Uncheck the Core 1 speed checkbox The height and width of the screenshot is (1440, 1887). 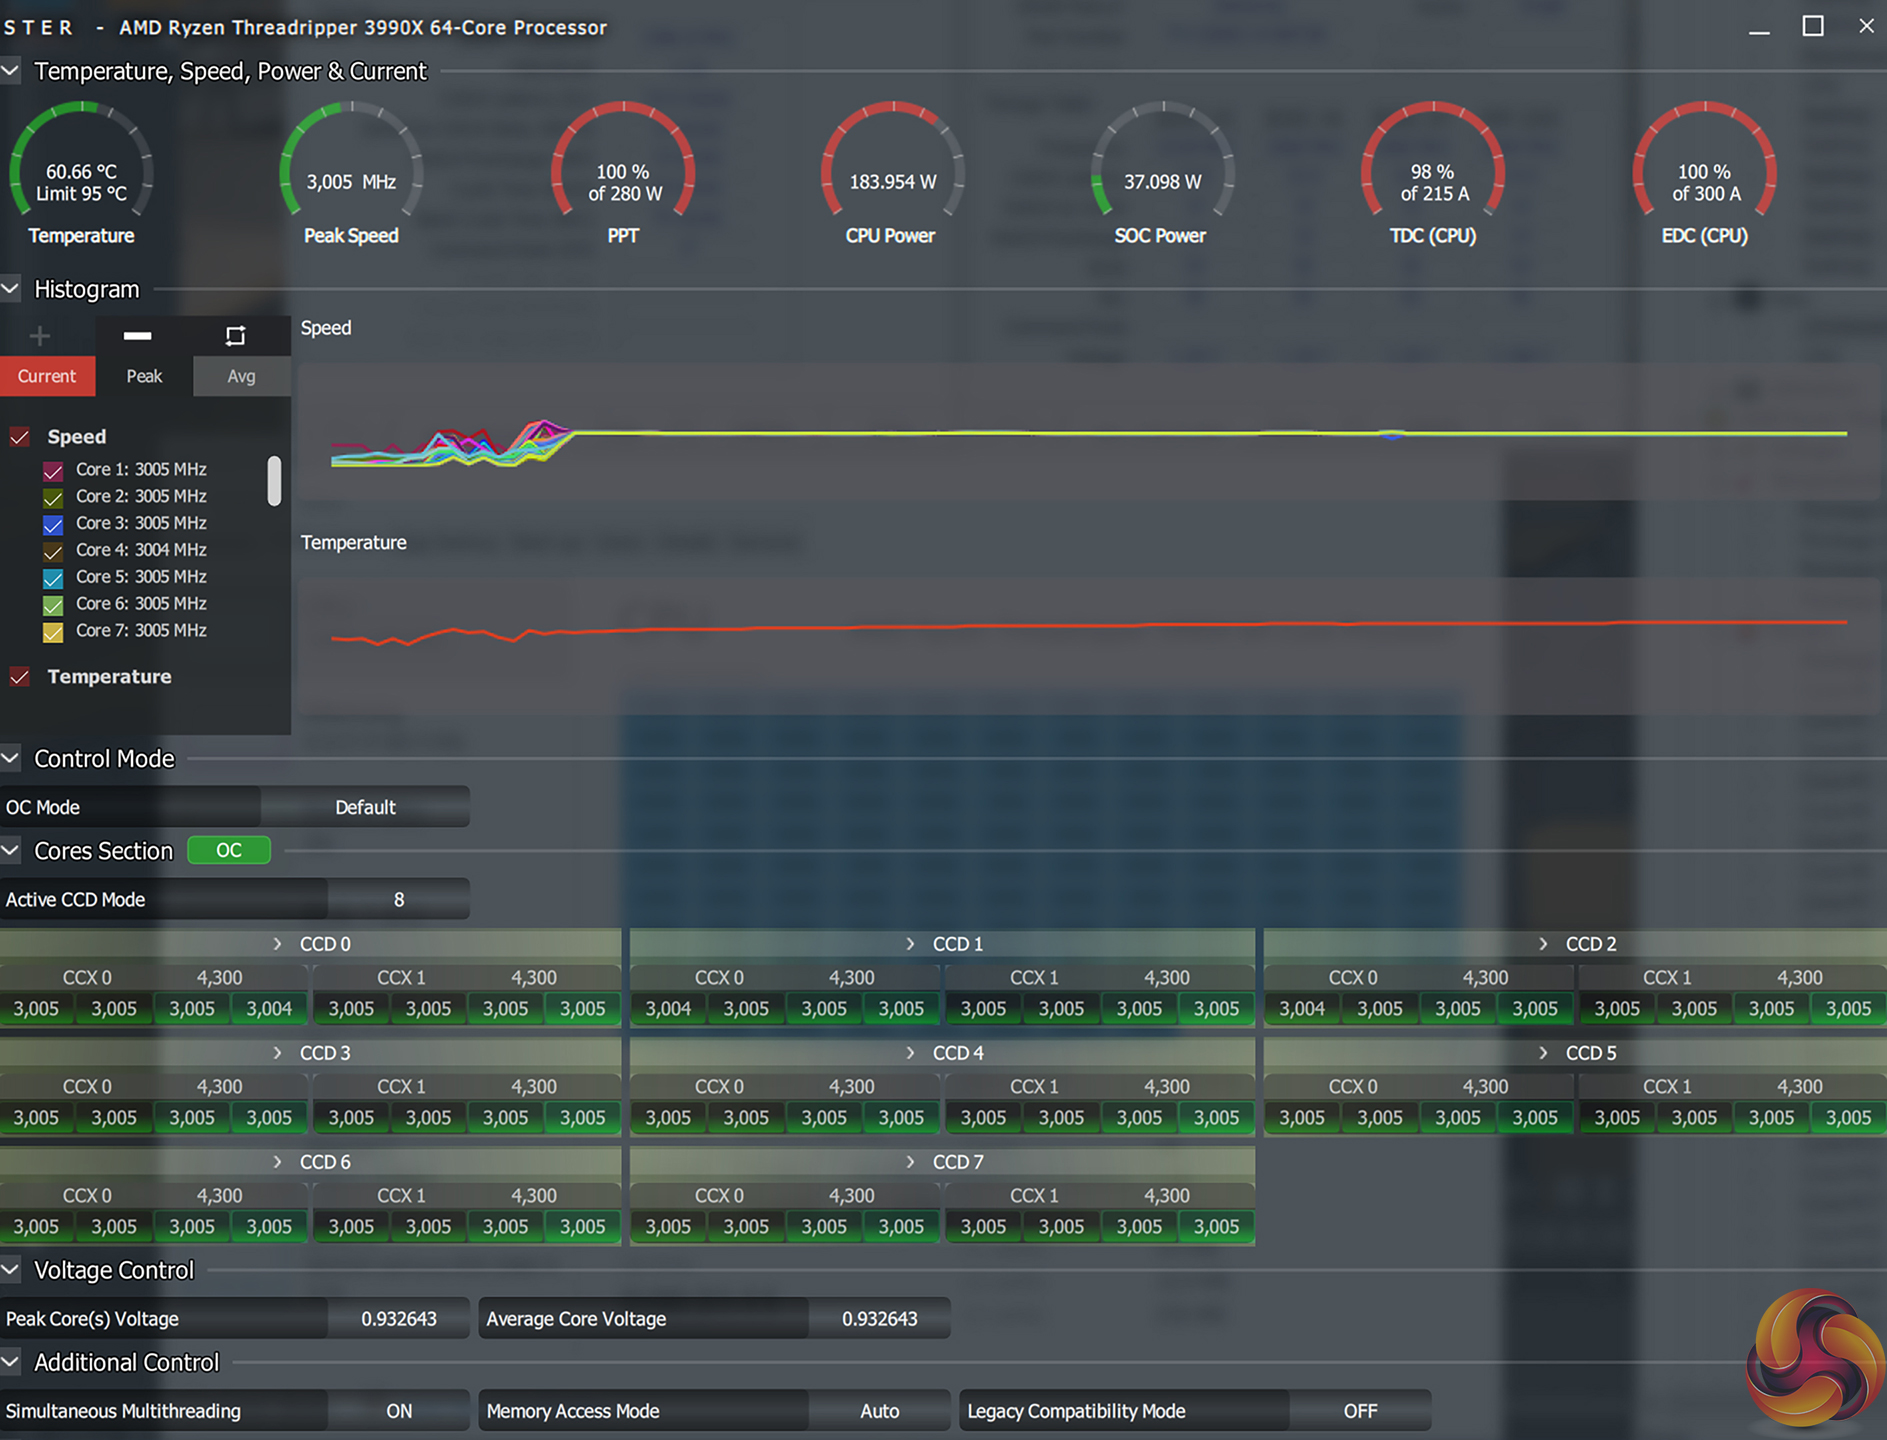tap(54, 470)
